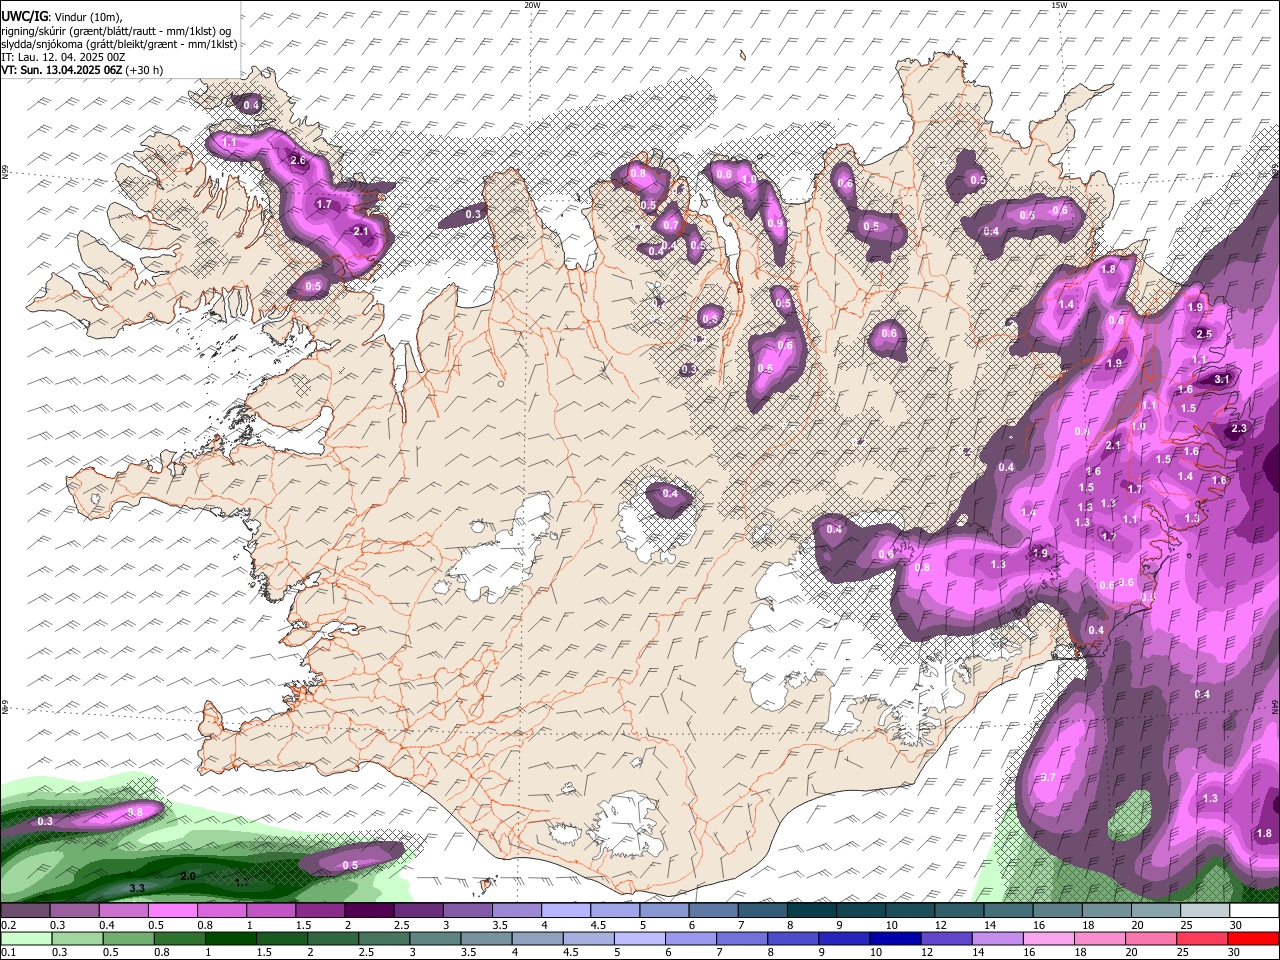Click the light lavender 4–4.5 snow scale swatch
The image size is (1280, 960).
click(564, 911)
